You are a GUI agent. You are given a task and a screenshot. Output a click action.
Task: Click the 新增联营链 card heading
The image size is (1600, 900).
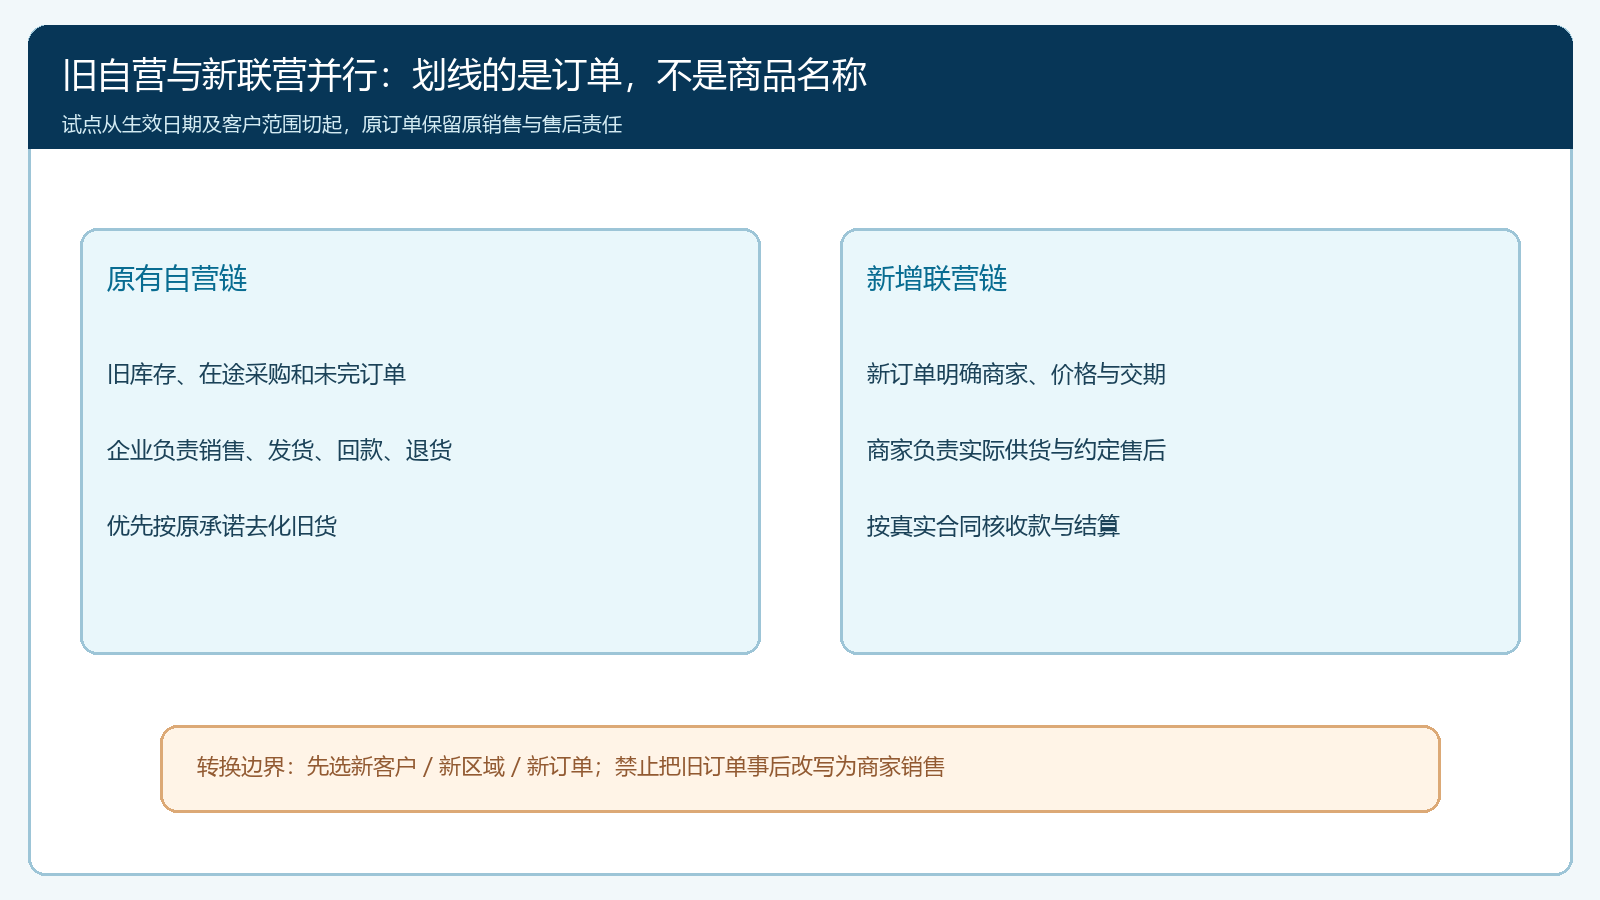click(x=937, y=279)
